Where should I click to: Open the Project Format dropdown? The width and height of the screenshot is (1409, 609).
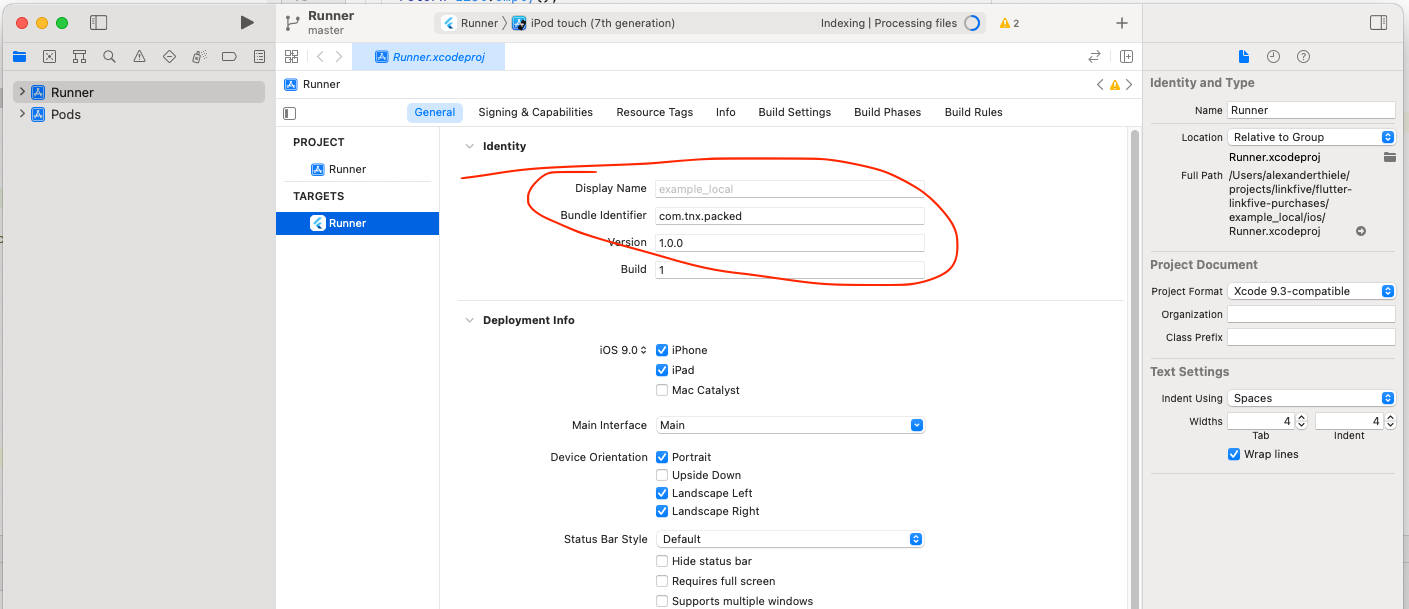[x=1311, y=291]
